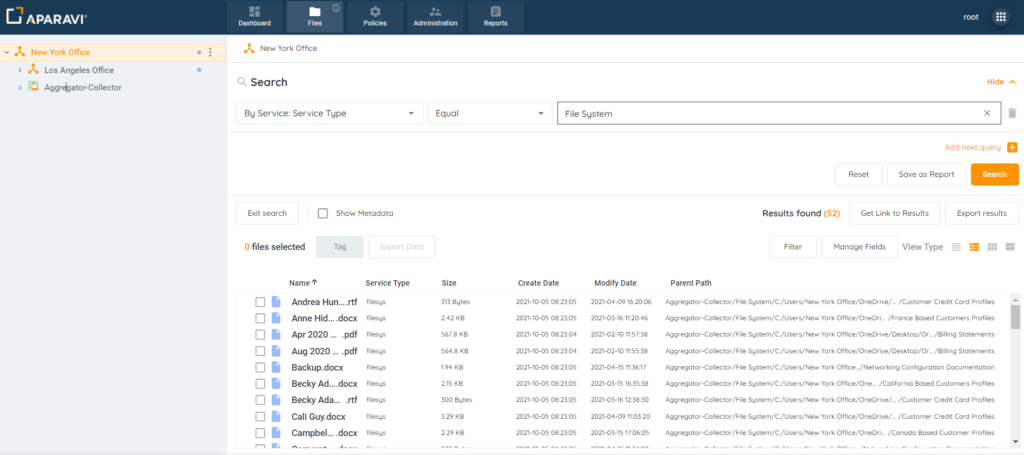The width and height of the screenshot is (1024, 455).
Task: Open the By Service: Service Type dropdown
Action: click(x=329, y=114)
